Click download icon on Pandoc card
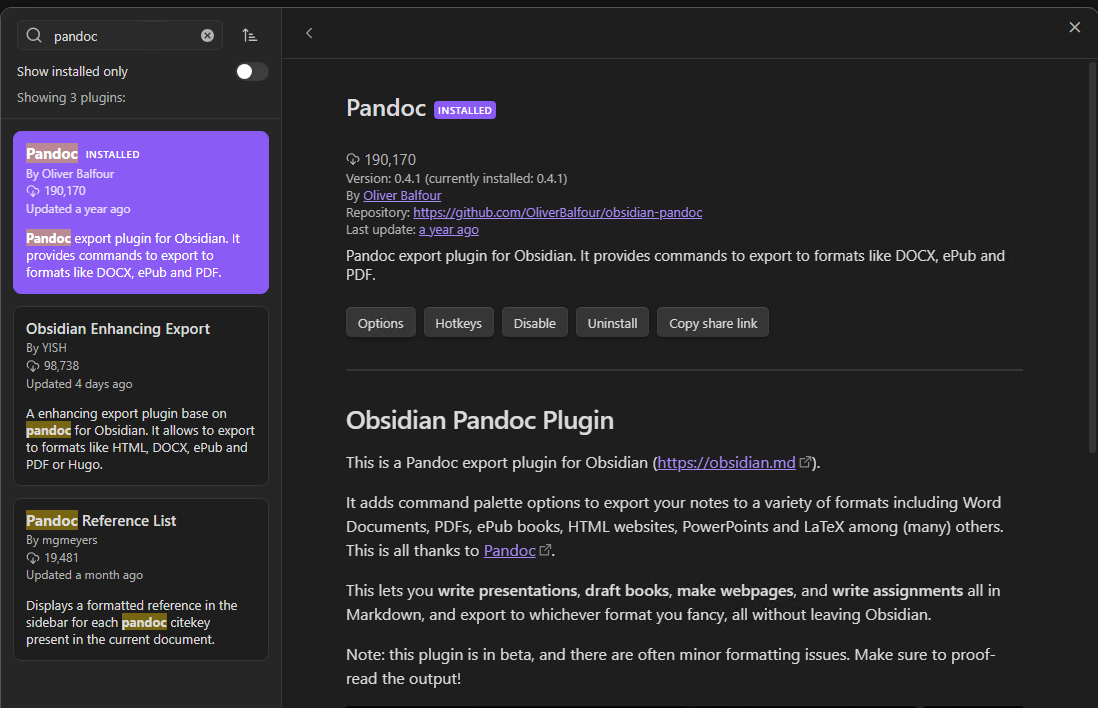The image size is (1098, 708). (33, 190)
